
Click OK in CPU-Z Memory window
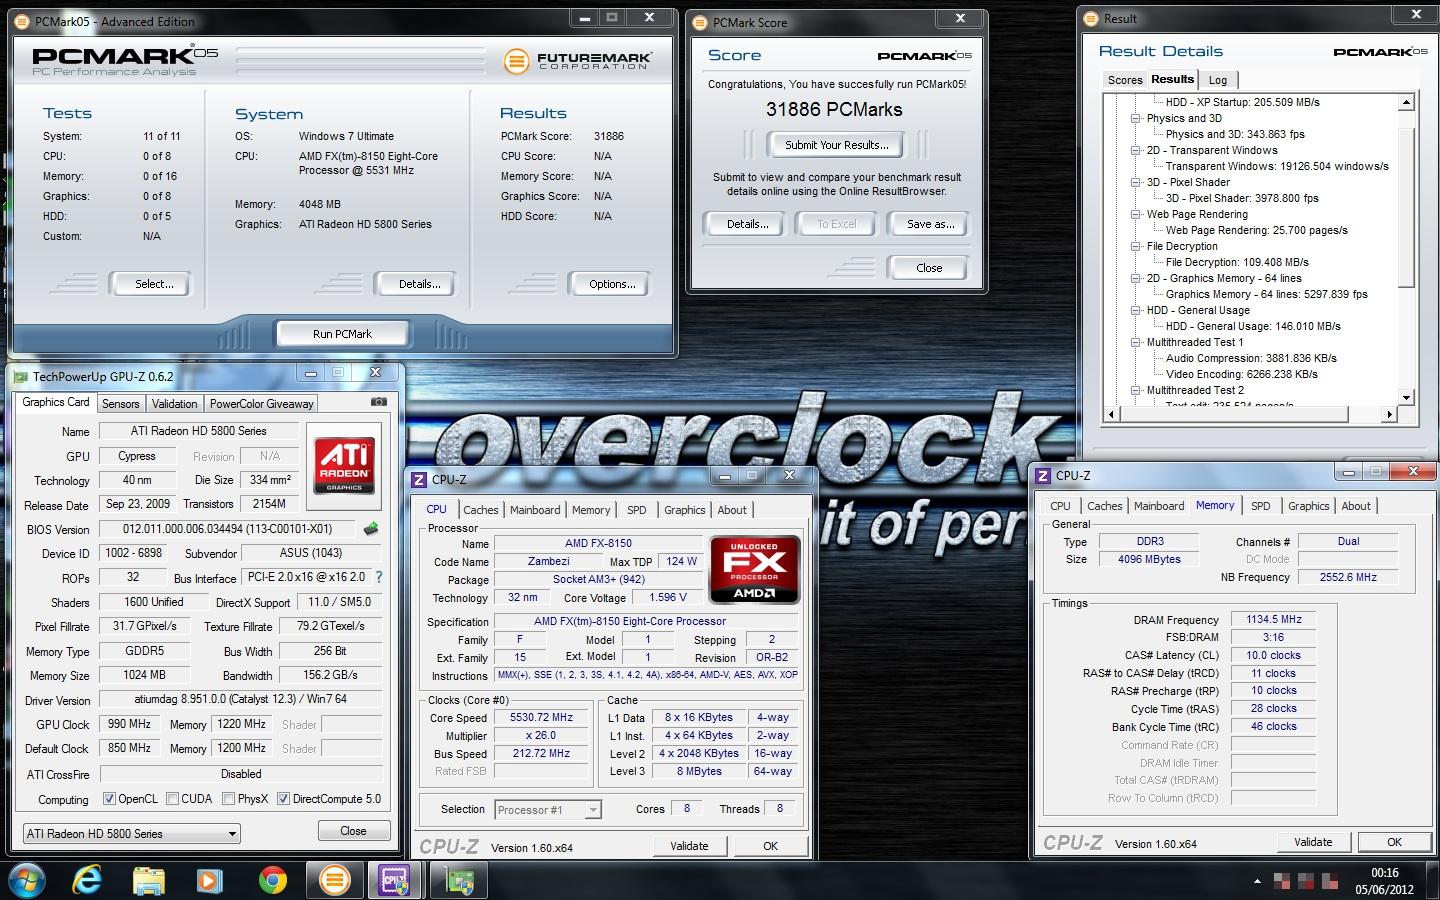(1394, 842)
